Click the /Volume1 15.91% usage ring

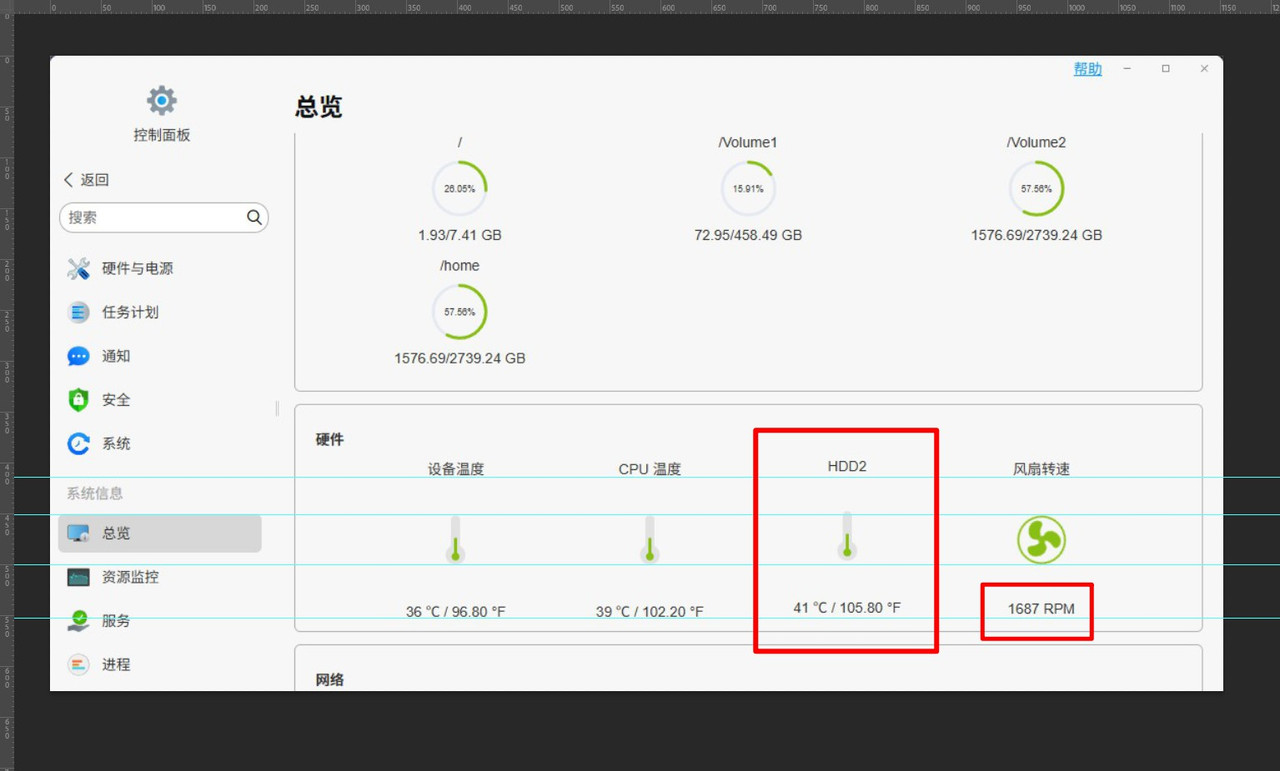click(x=748, y=189)
